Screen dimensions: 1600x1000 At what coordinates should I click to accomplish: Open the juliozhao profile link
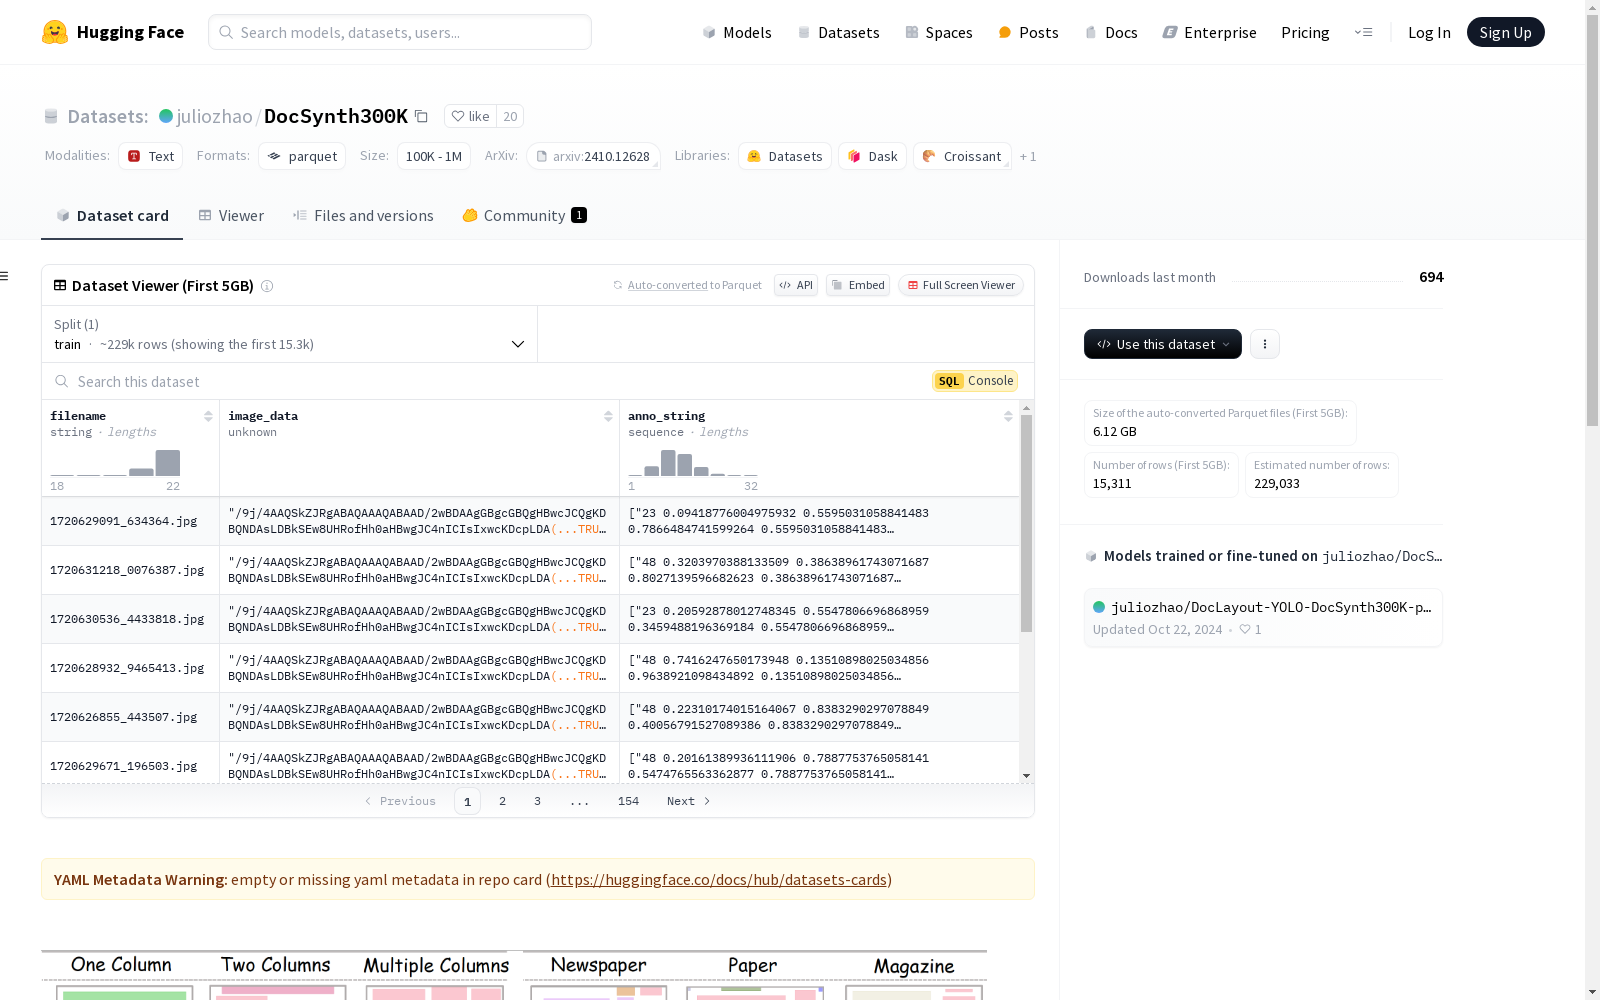click(215, 116)
